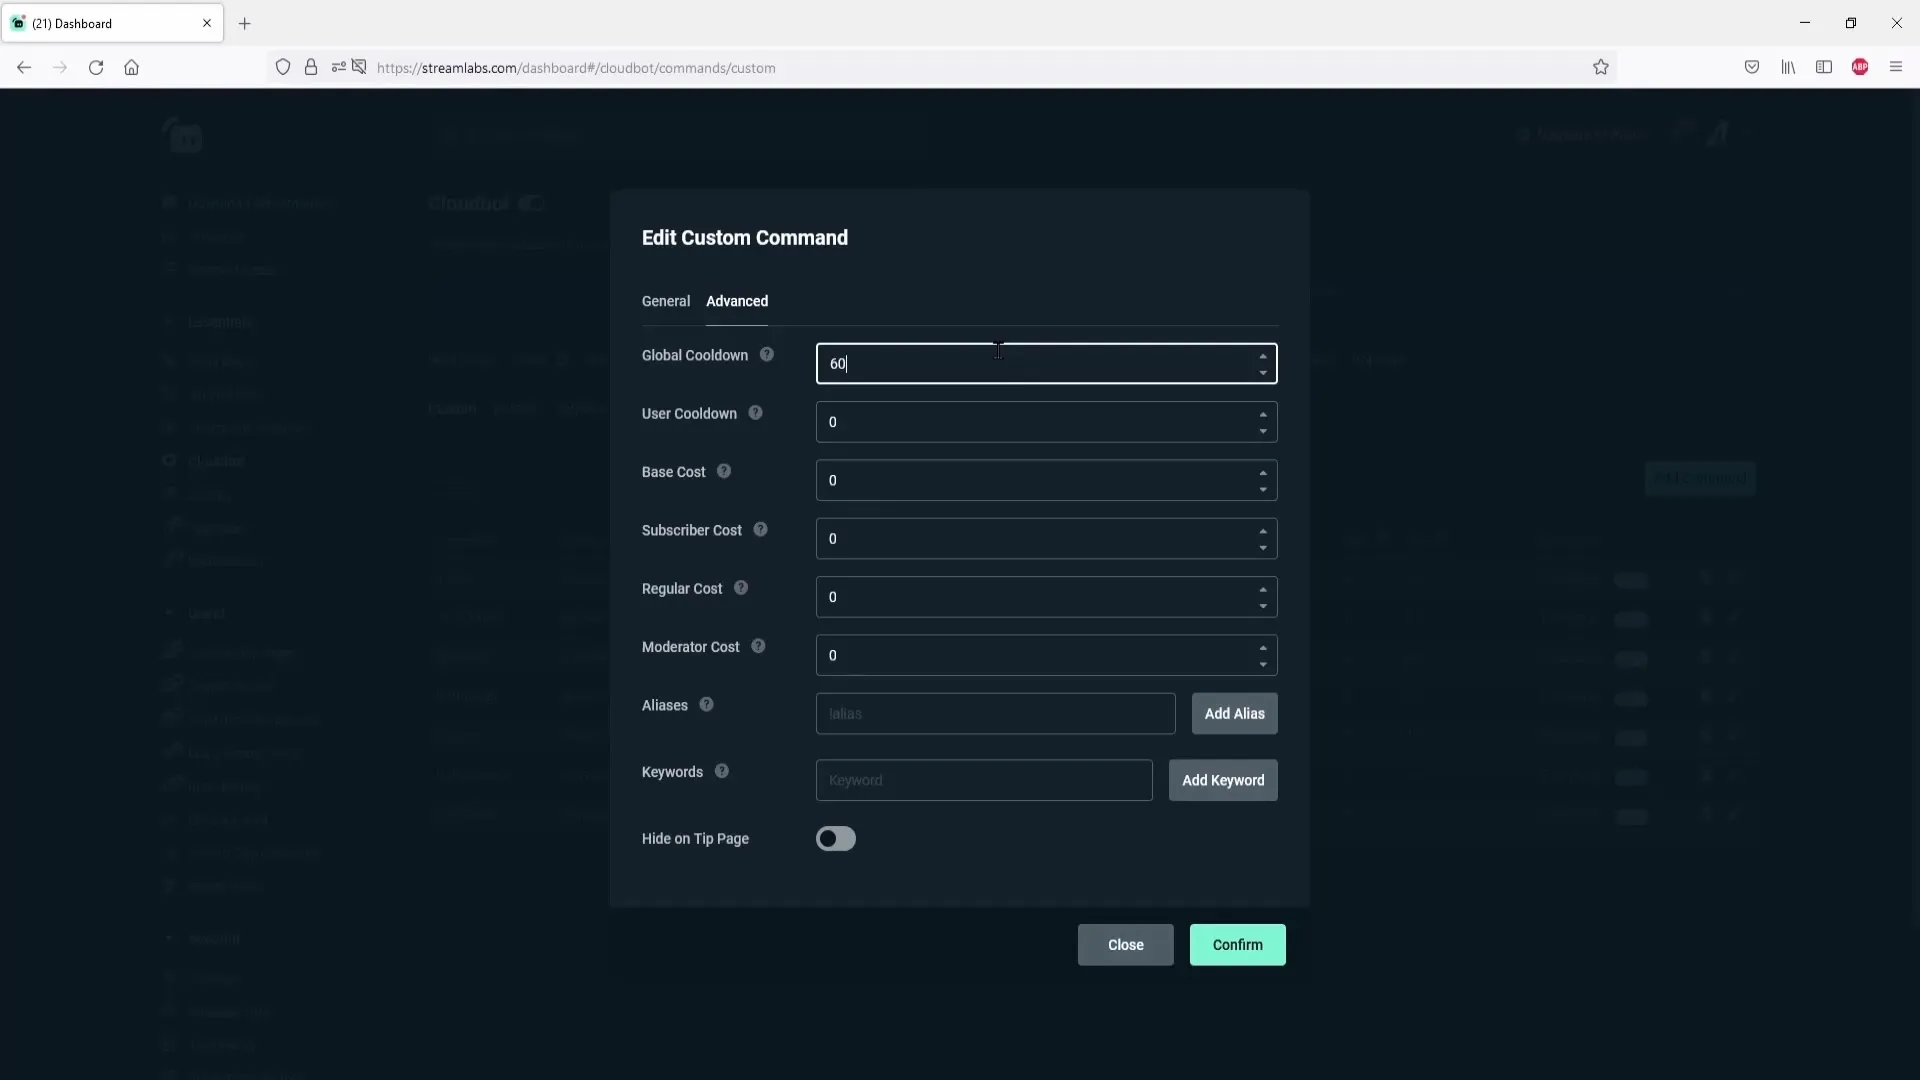This screenshot has width=1920, height=1080.
Task: Reload the page with refresh icon
Action: [96, 67]
